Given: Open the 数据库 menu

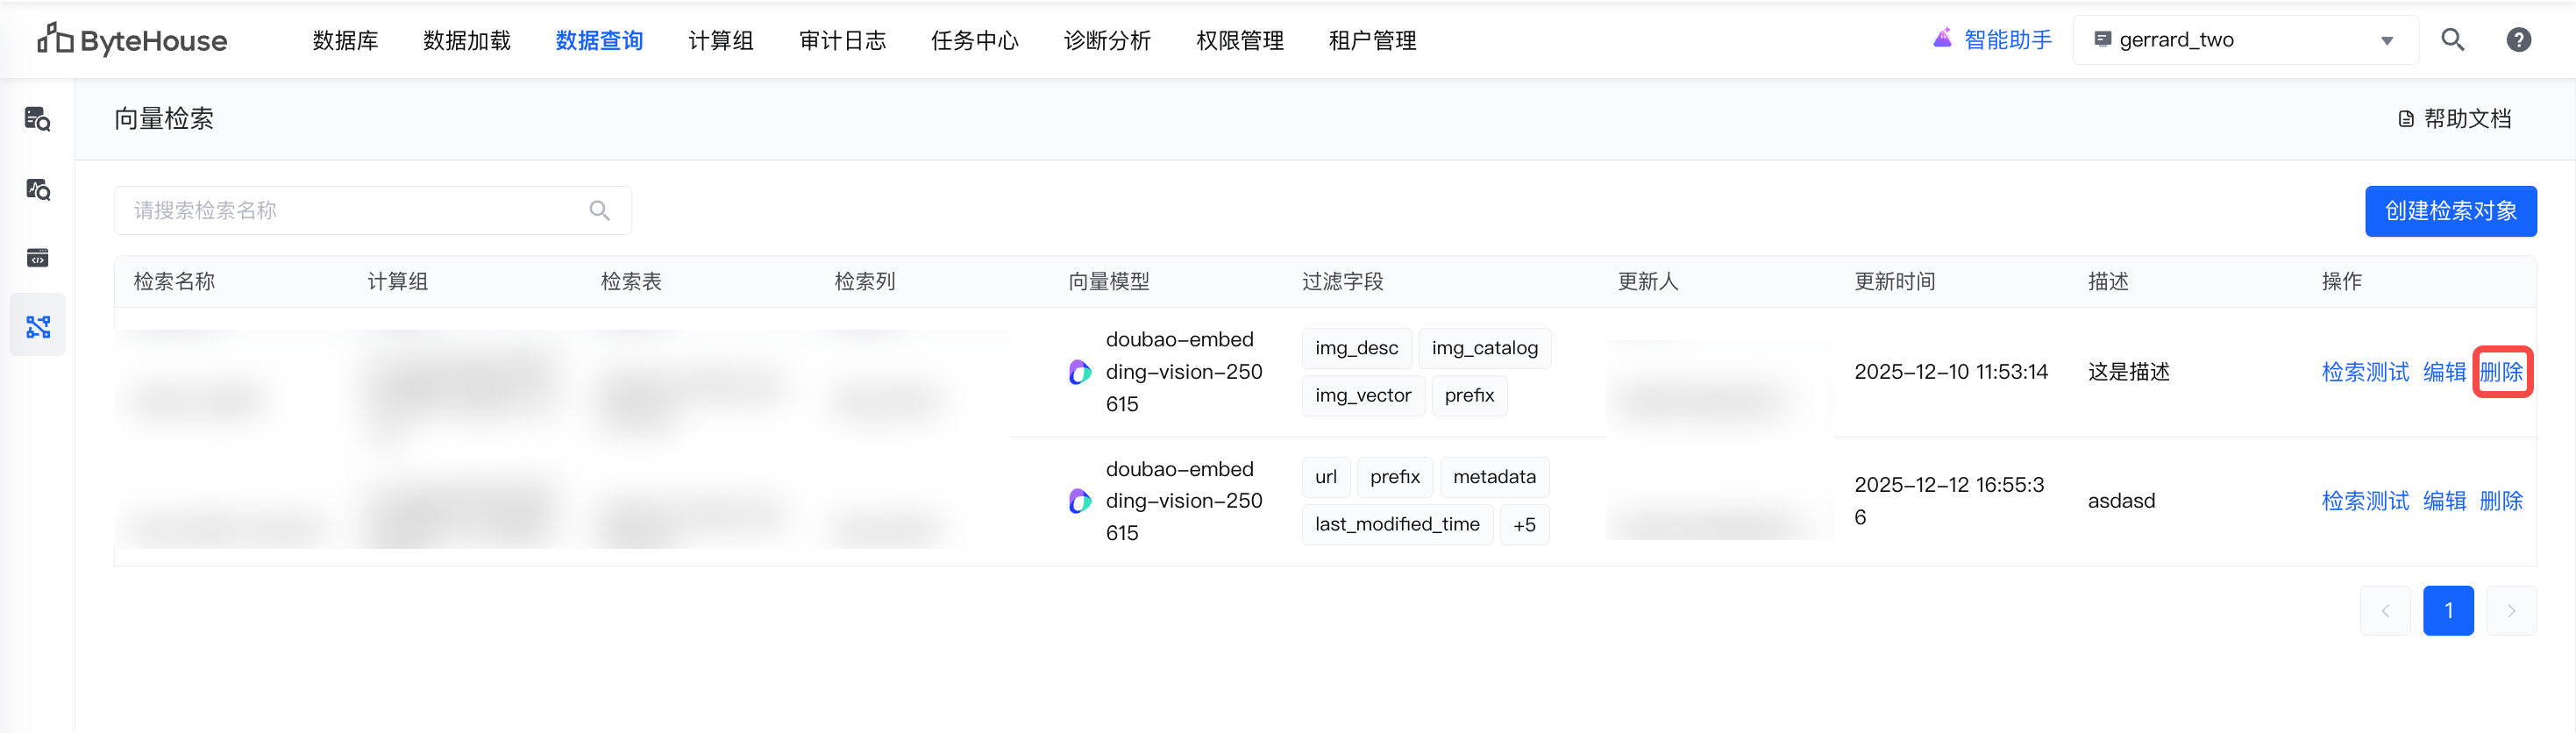Looking at the screenshot, I should click(x=345, y=40).
